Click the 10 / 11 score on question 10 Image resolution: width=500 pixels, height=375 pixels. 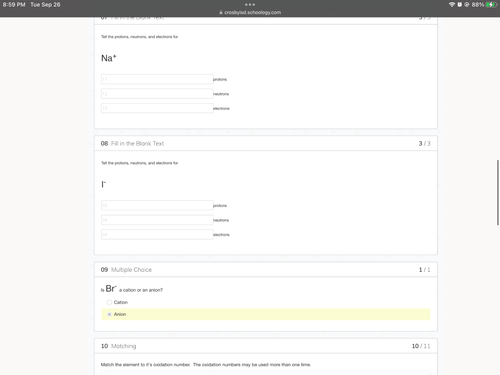pos(421,346)
